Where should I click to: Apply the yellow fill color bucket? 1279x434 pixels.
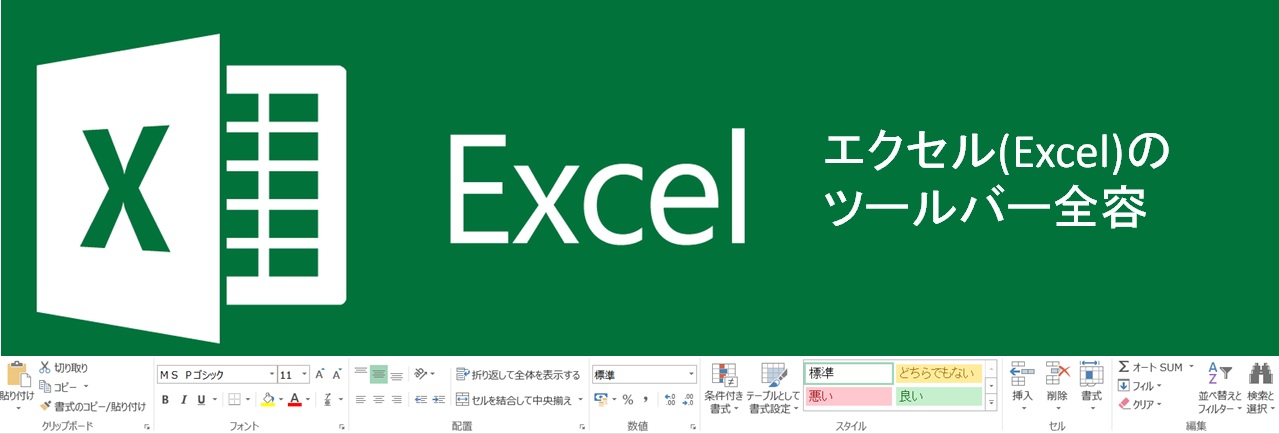(x=267, y=399)
